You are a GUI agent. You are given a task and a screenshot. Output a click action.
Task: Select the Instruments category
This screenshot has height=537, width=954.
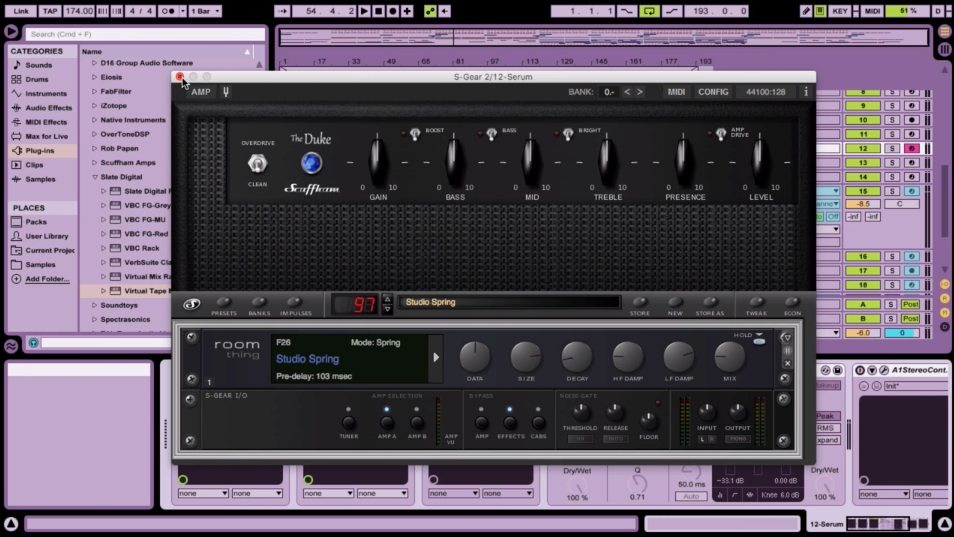(46, 94)
